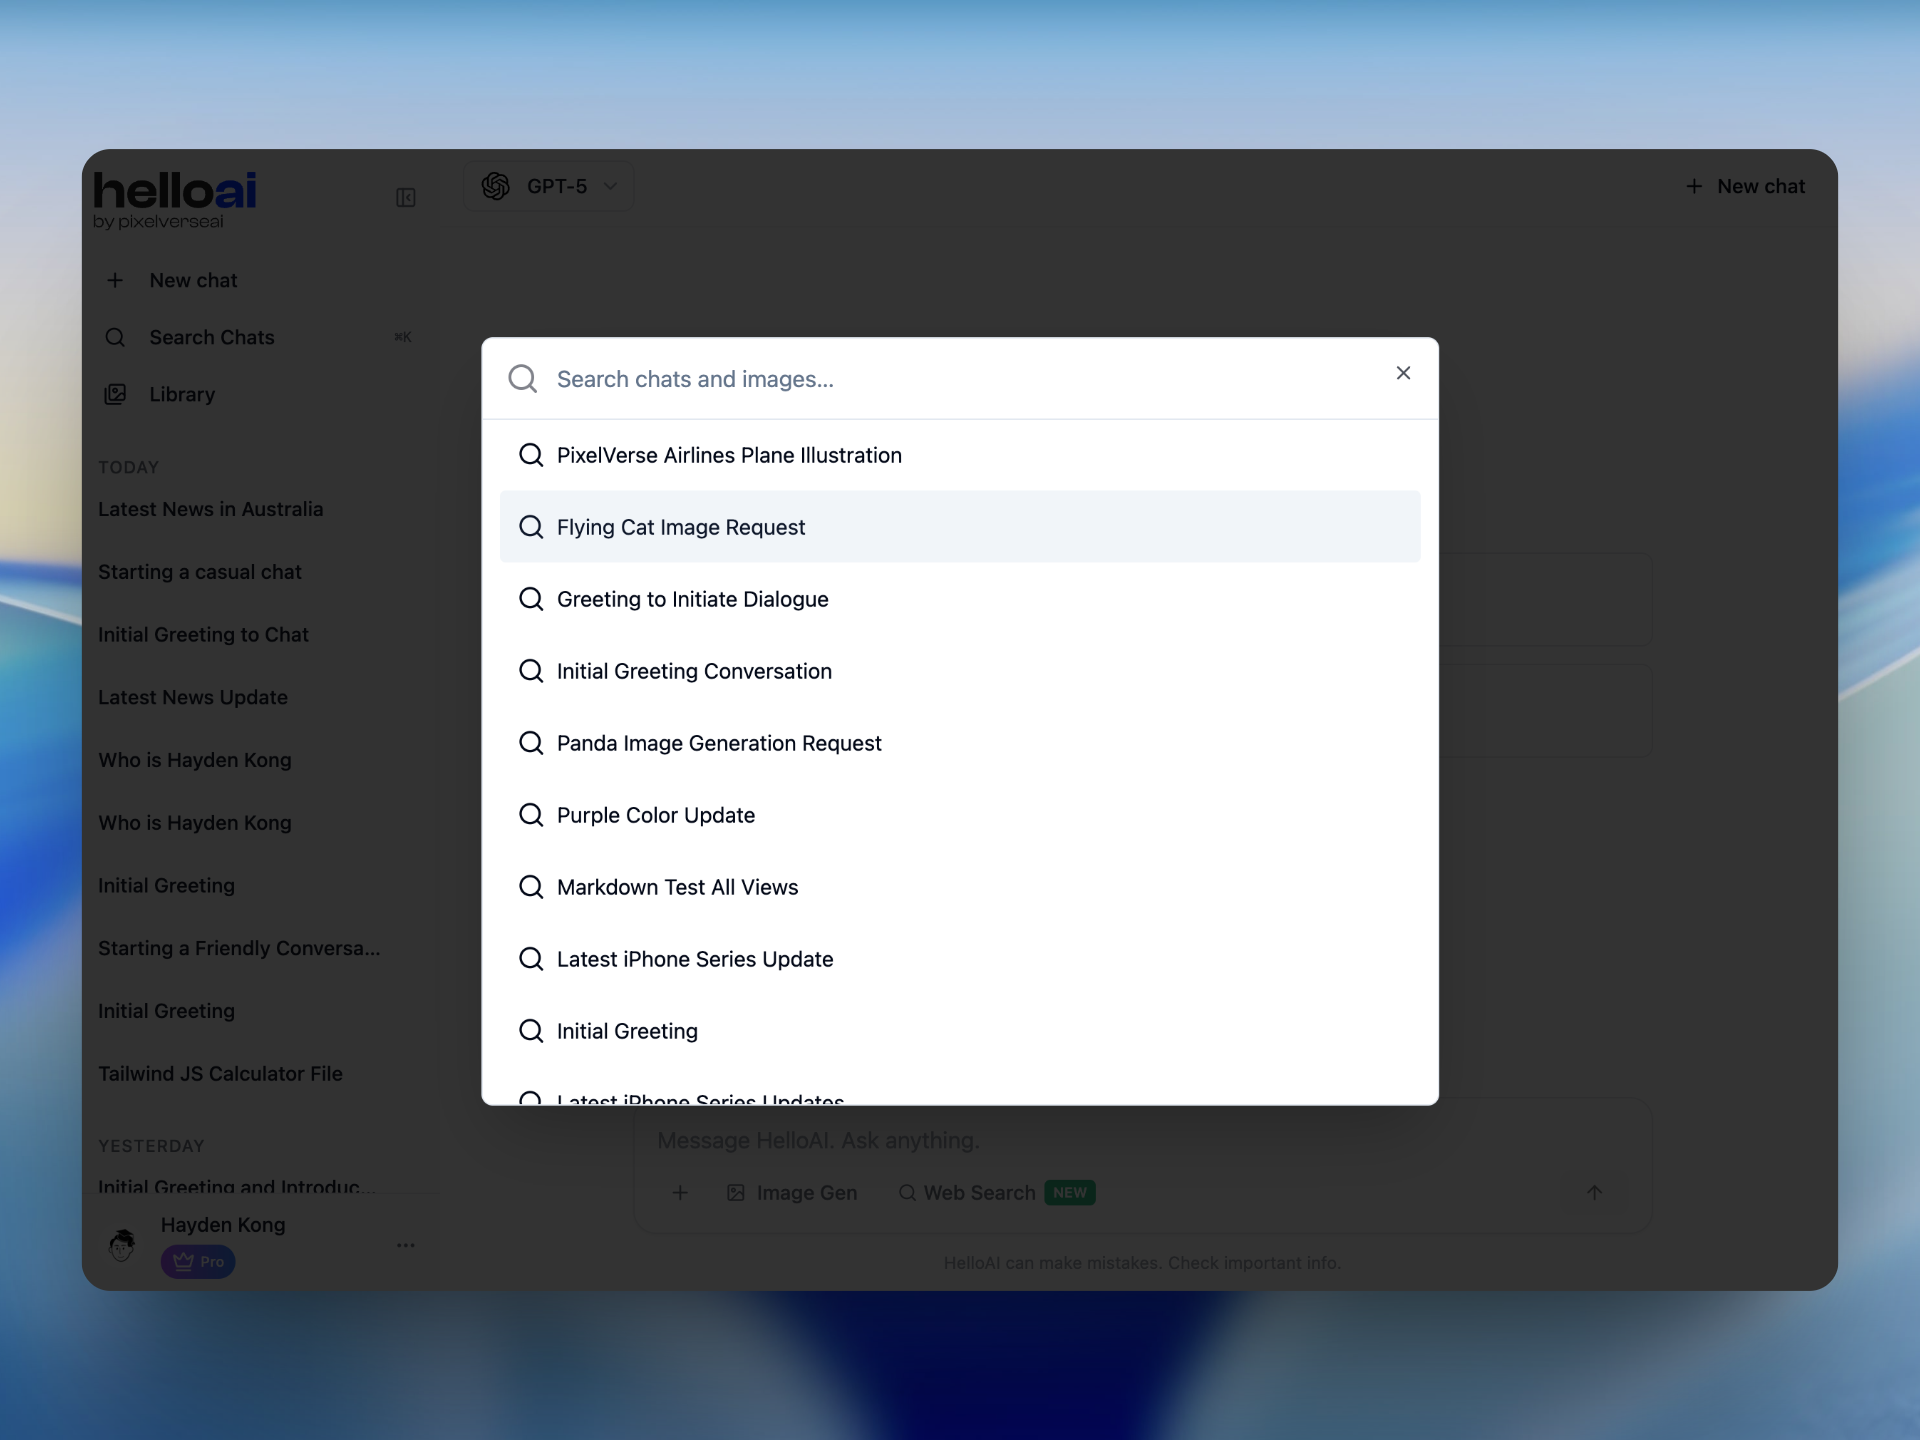The image size is (1920, 1440).
Task: Open Hayden Kong account options ellipsis
Action: [x=405, y=1245]
